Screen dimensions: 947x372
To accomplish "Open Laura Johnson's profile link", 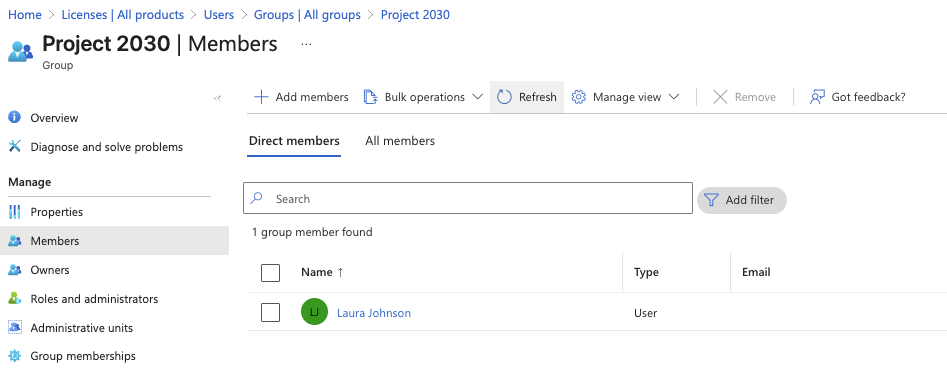I will [374, 313].
